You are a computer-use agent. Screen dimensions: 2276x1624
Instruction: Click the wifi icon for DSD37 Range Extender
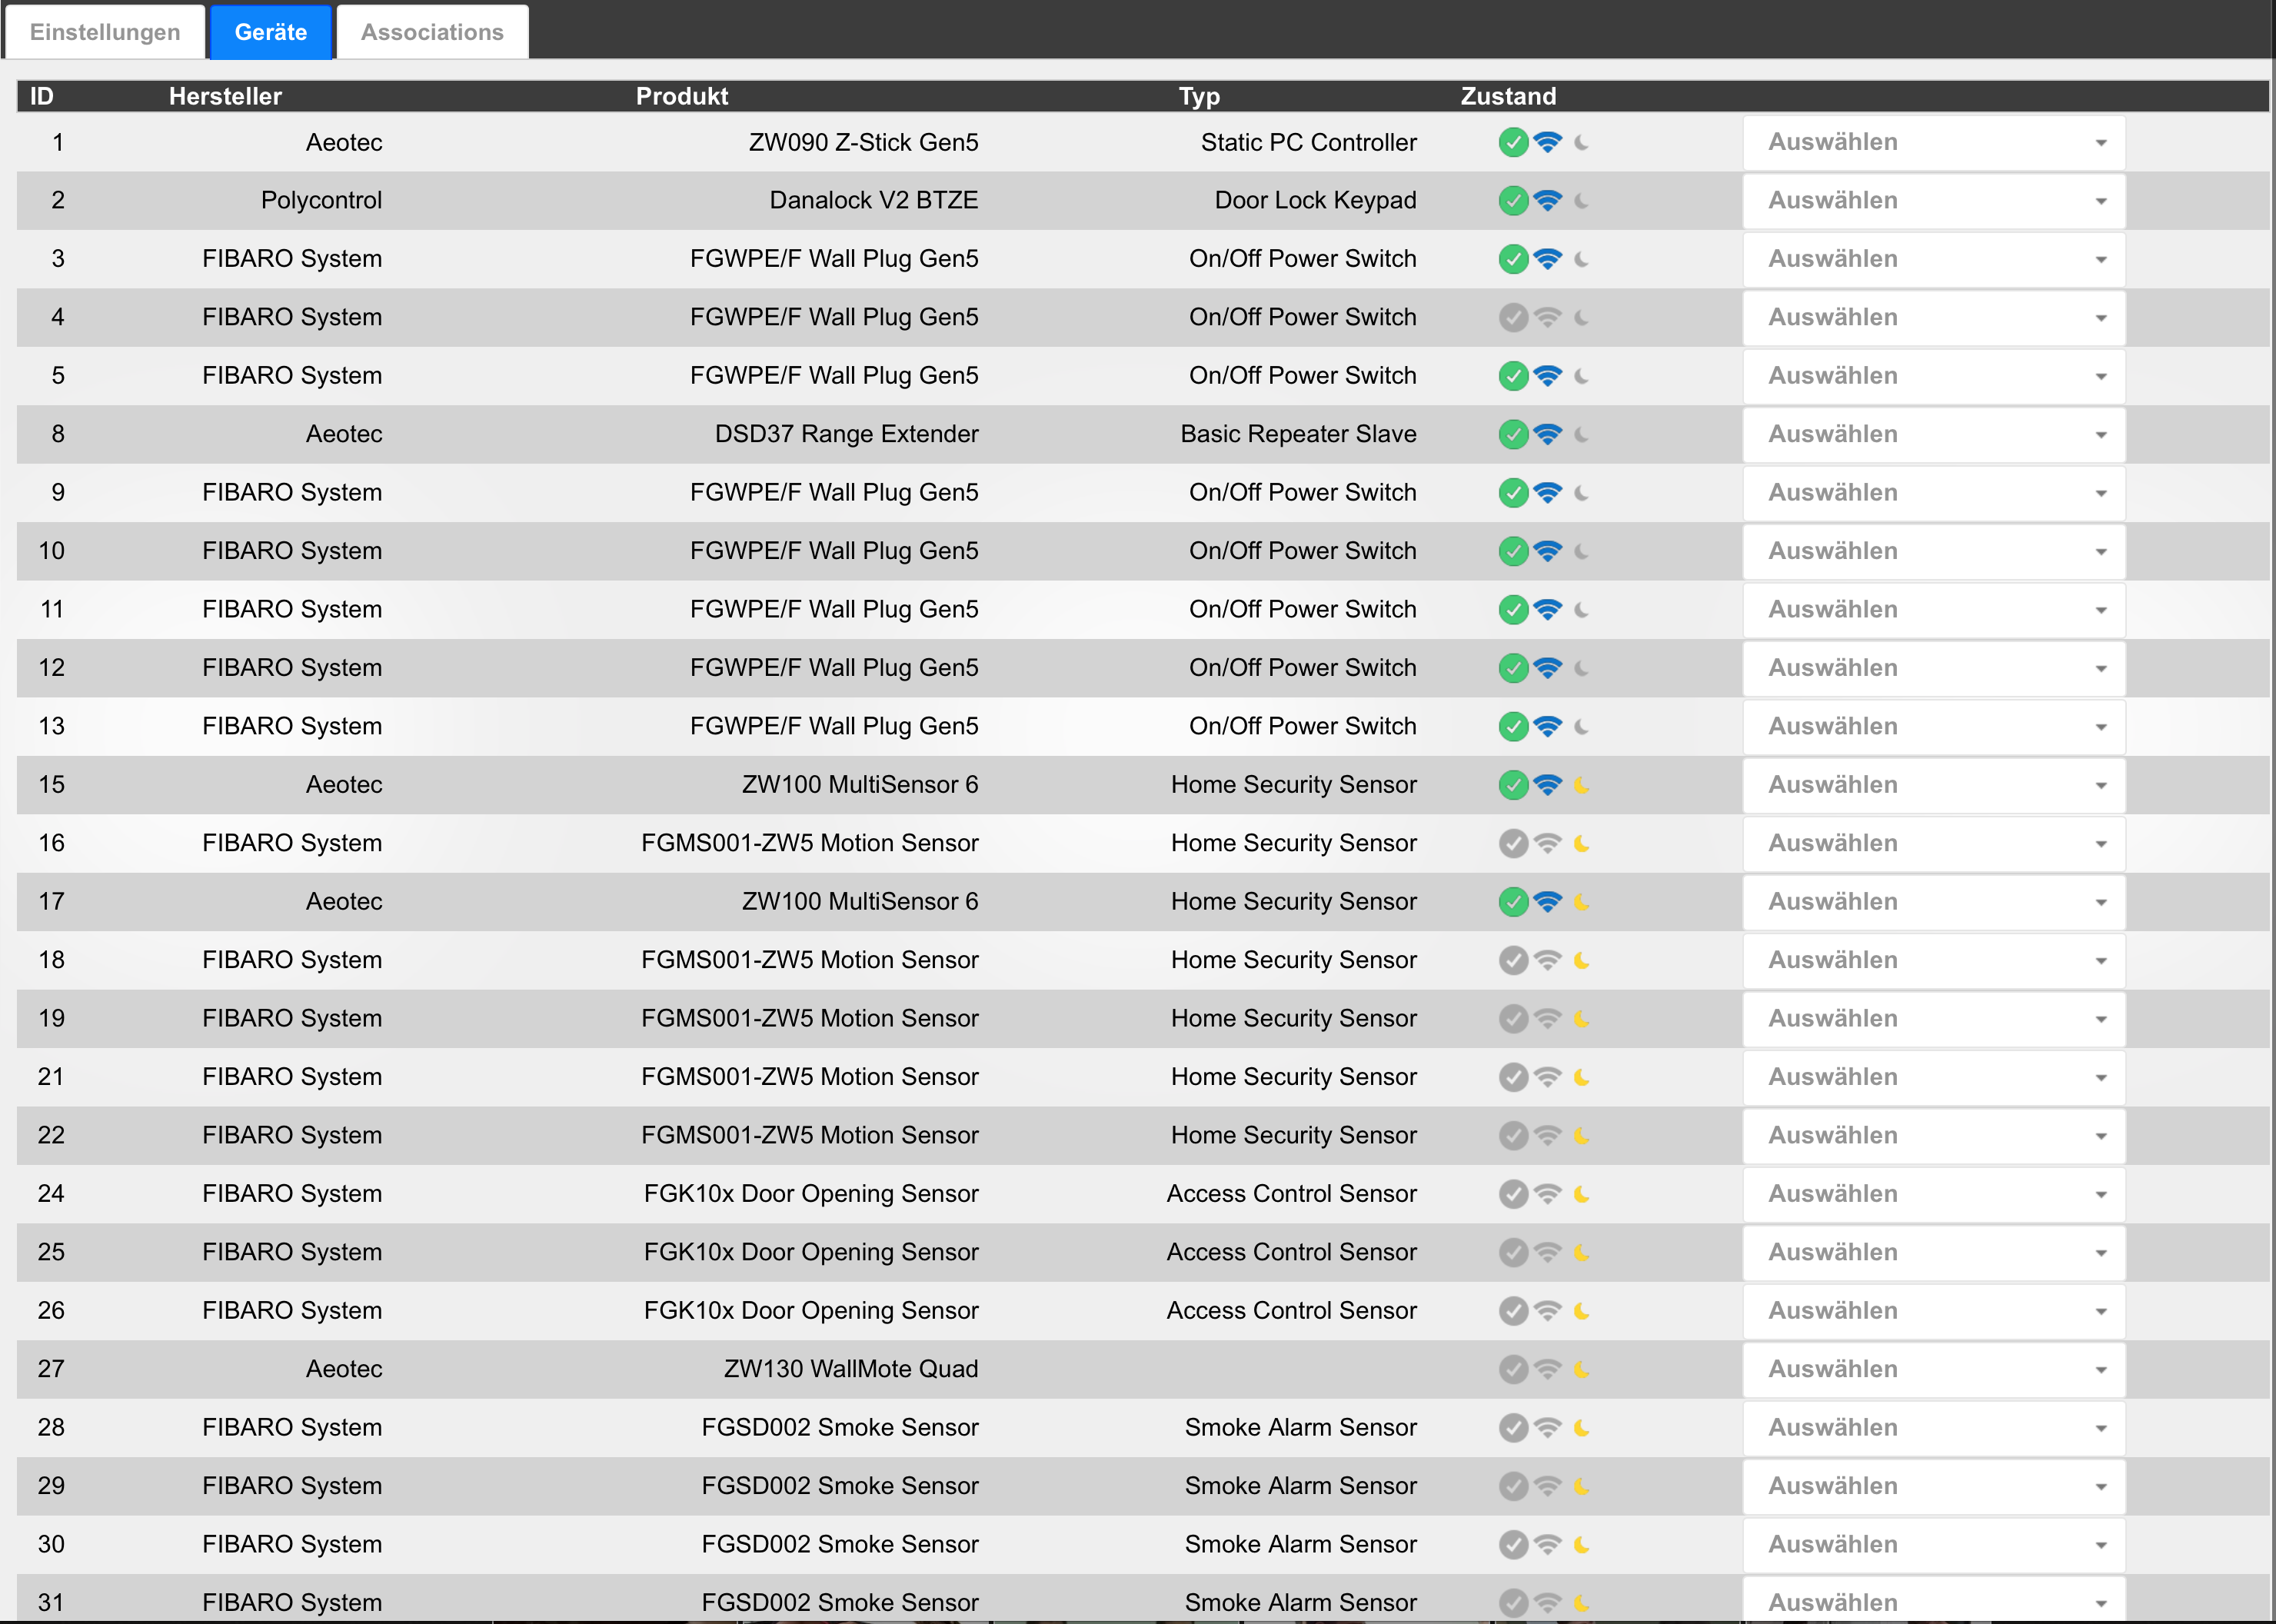click(x=1547, y=435)
